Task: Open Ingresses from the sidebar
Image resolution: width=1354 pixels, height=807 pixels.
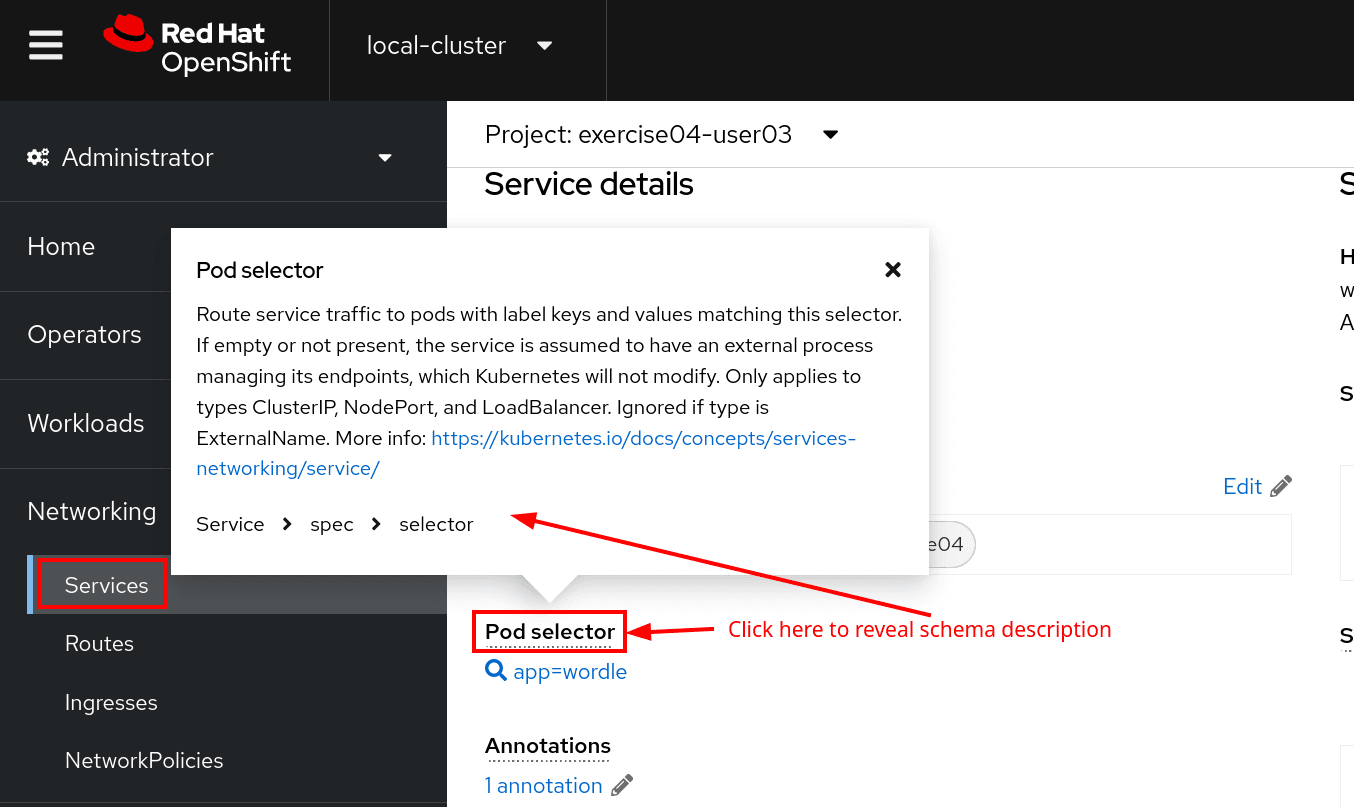Action: [x=111, y=703]
